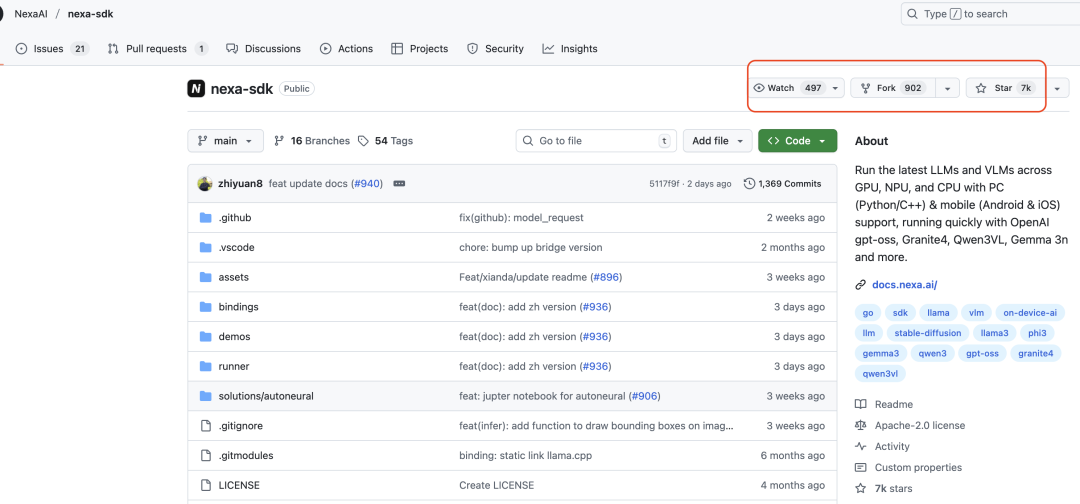Expand the Watch notifications dropdown arrow
This screenshot has height=504, width=1080.
tap(835, 88)
